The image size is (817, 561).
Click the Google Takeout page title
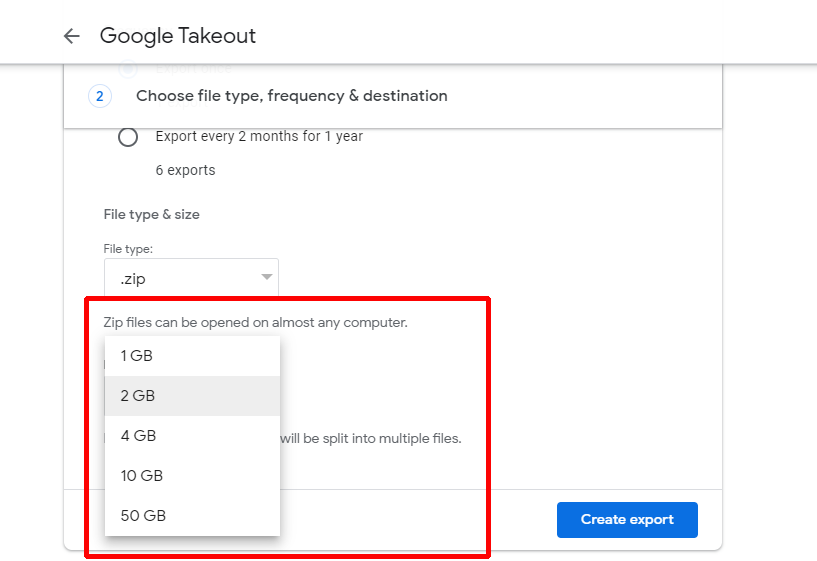point(178,36)
